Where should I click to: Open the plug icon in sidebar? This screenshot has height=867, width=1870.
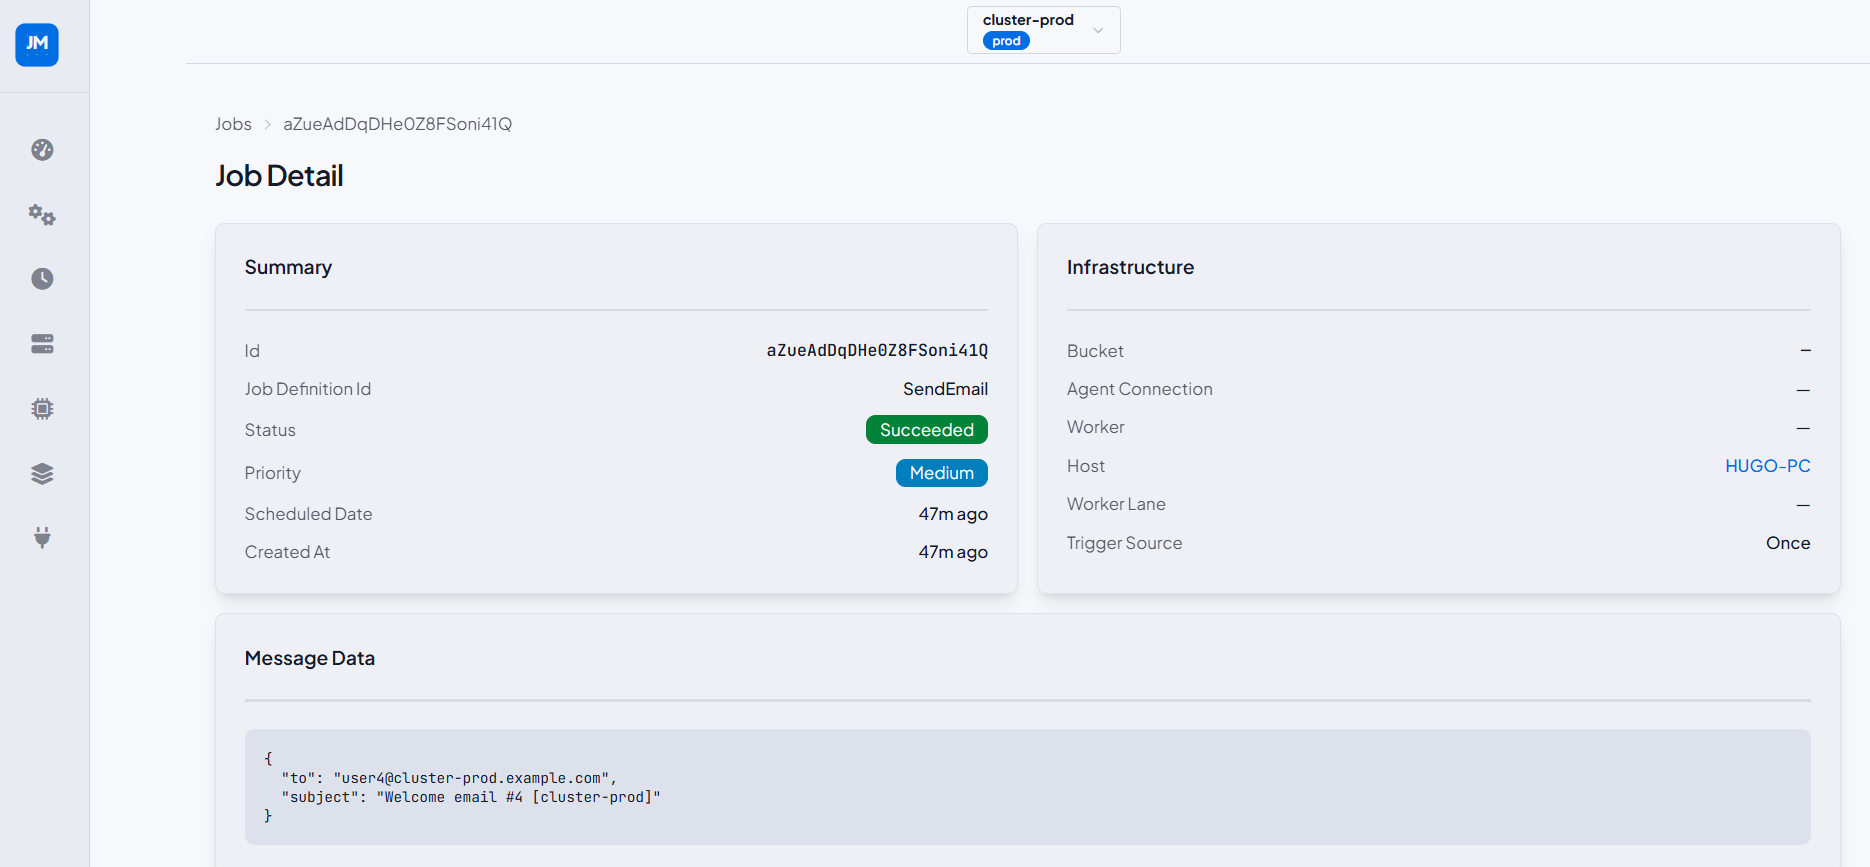click(x=42, y=538)
